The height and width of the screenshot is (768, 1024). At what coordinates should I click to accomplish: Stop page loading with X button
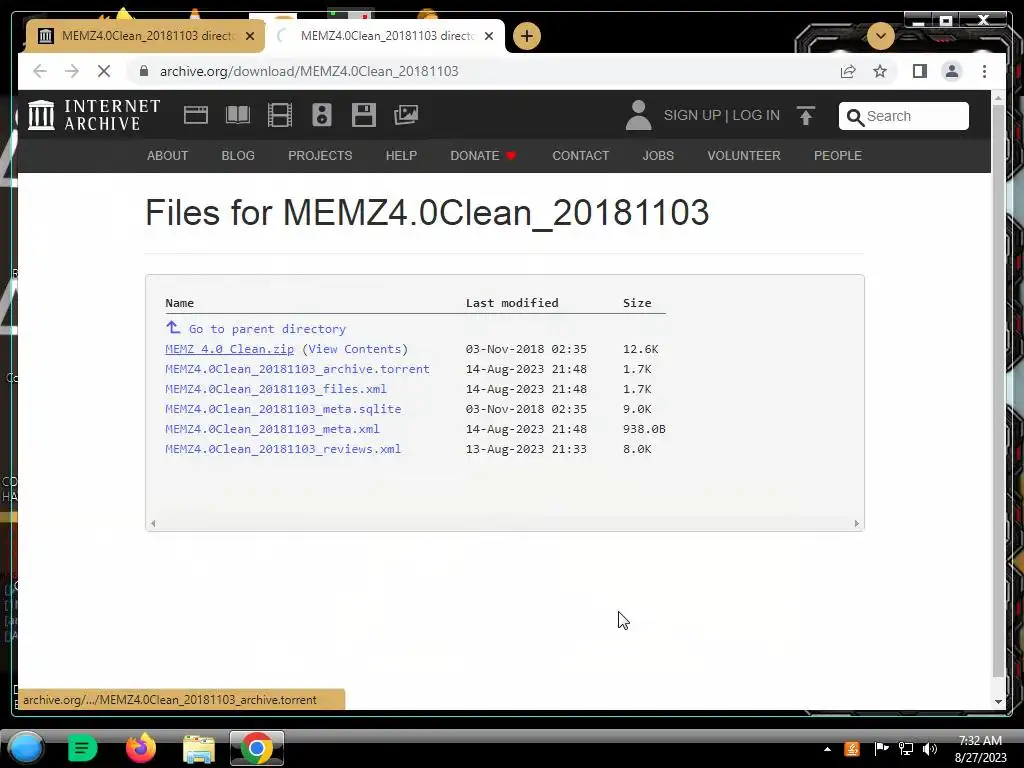coord(104,71)
